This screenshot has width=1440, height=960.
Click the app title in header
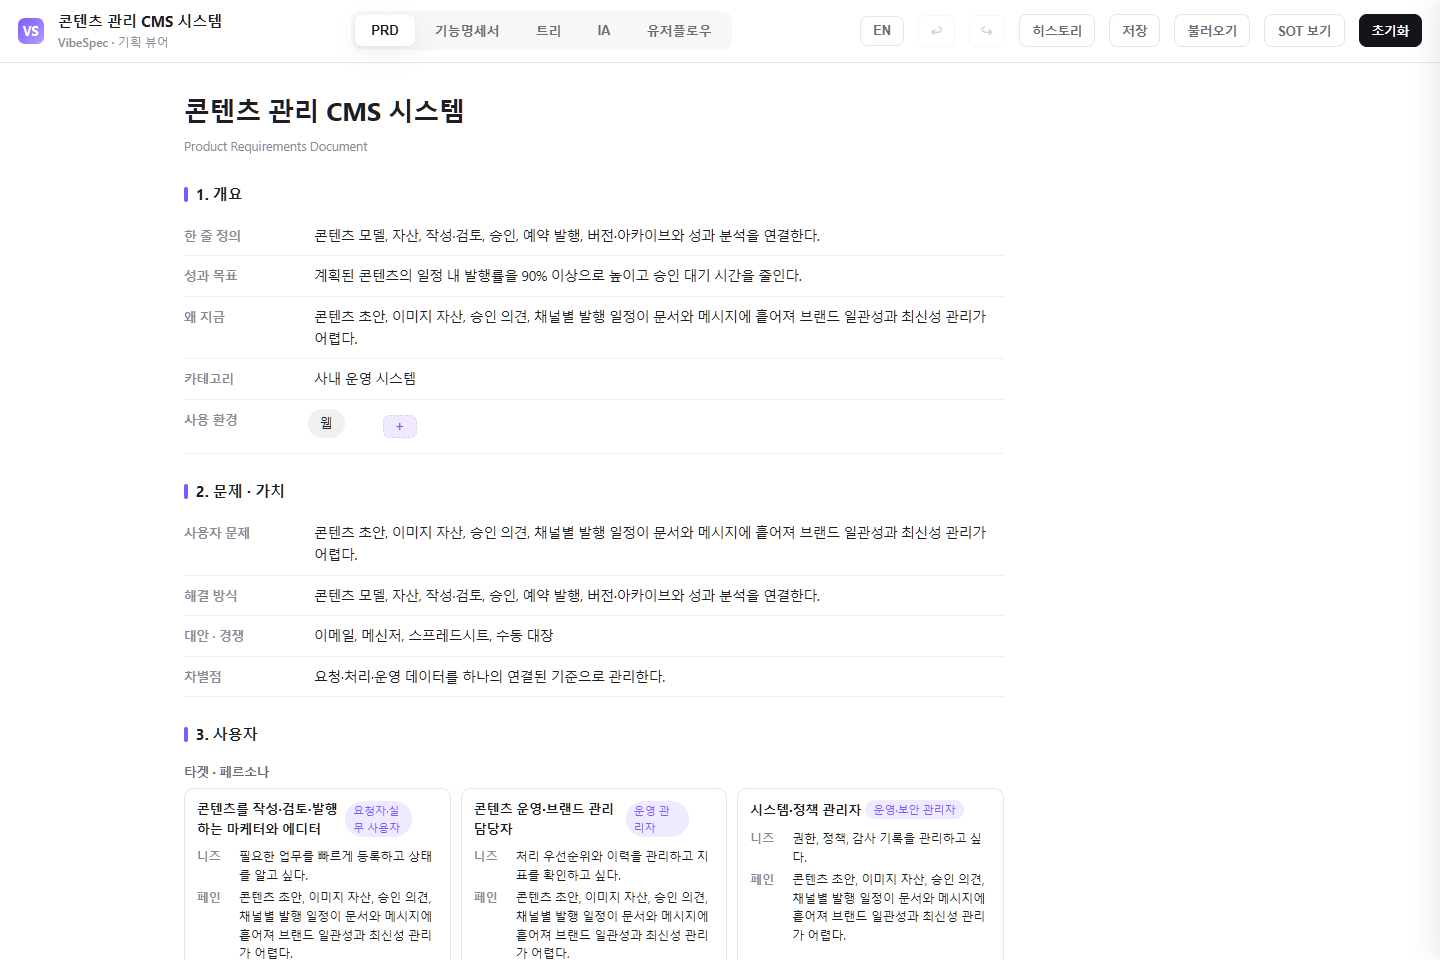pos(140,22)
